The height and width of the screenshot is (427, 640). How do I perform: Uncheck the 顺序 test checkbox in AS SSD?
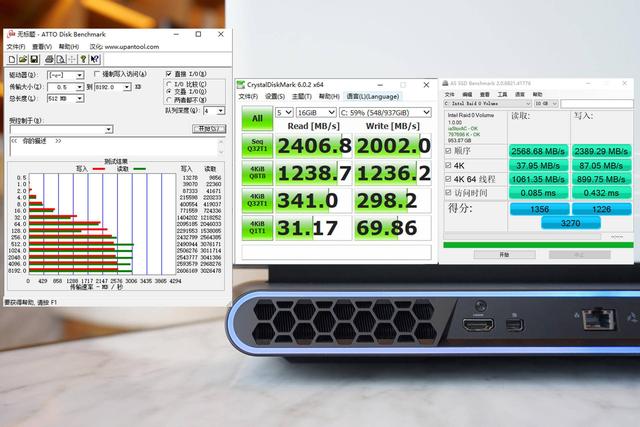448,151
